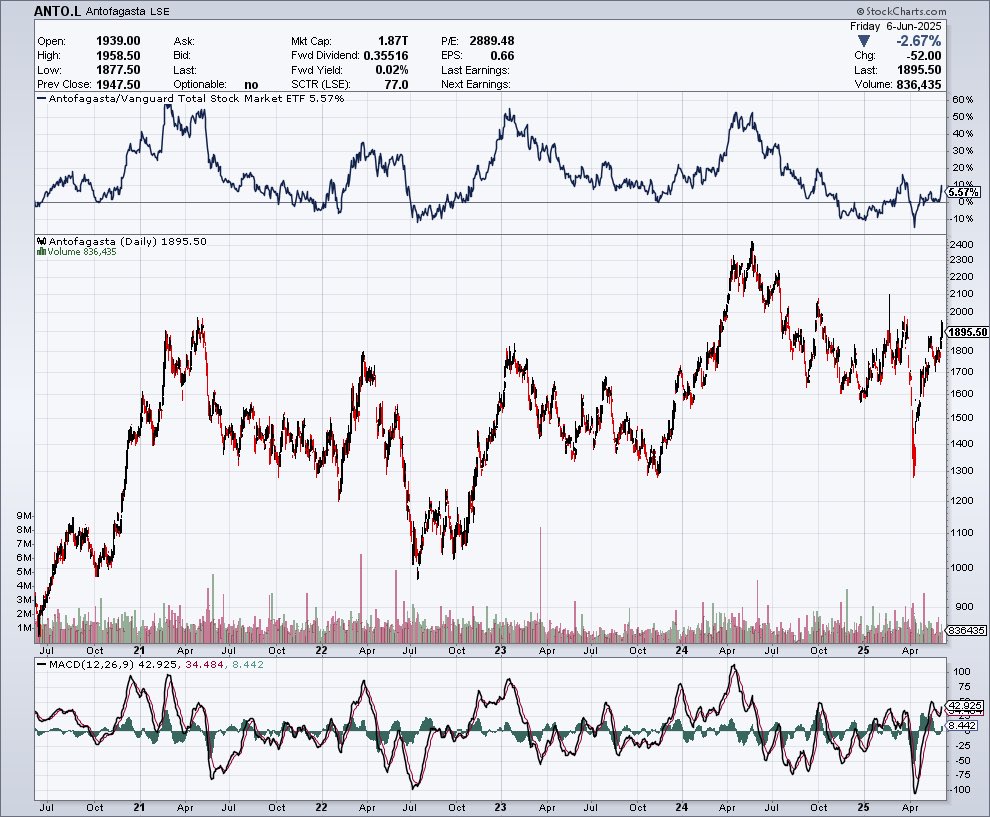The height and width of the screenshot is (817, 990).
Task: Click the Chg value -52.00
Action: click(923, 56)
